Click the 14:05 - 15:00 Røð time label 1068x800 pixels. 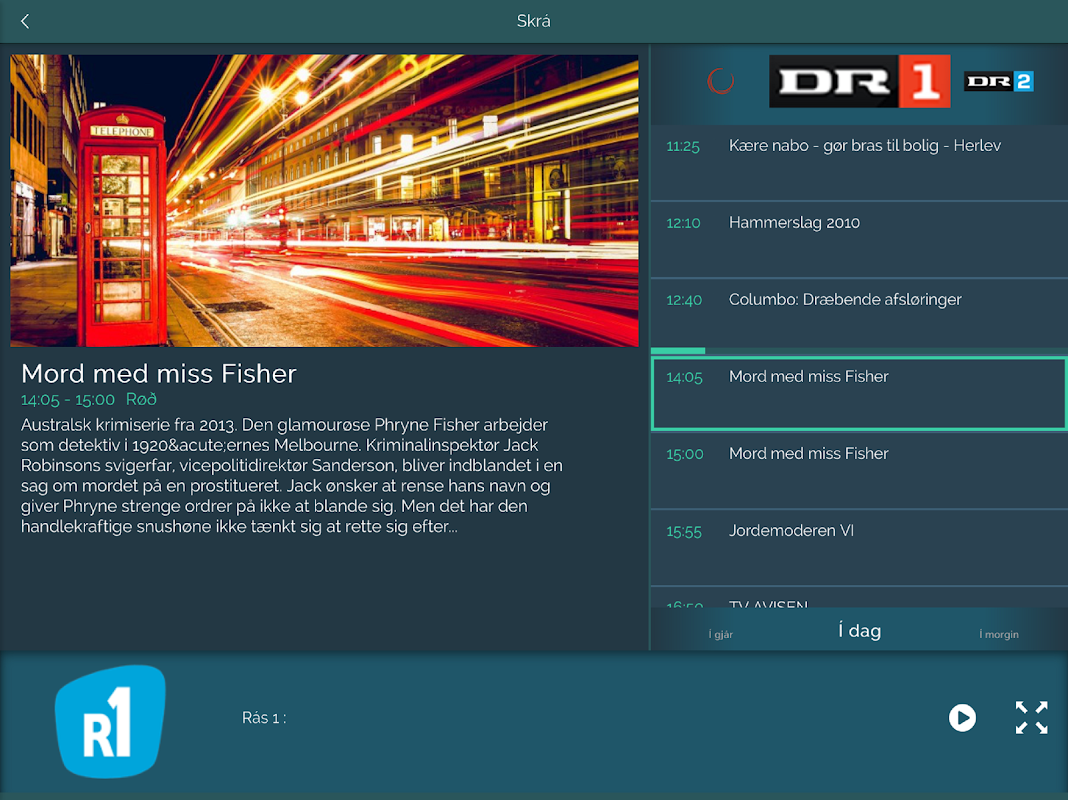pyautogui.click(x=89, y=400)
